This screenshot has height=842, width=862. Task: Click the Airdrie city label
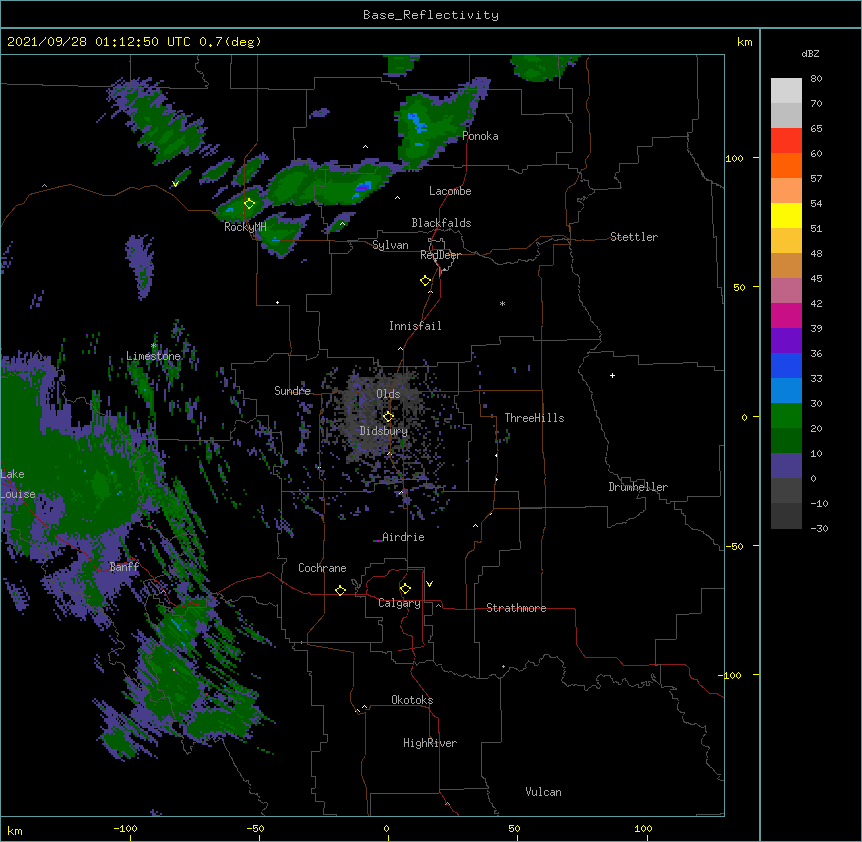[403, 537]
